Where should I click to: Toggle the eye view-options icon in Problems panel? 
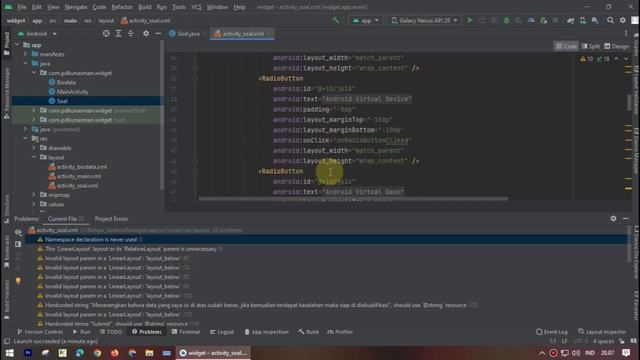pos(18,232)
